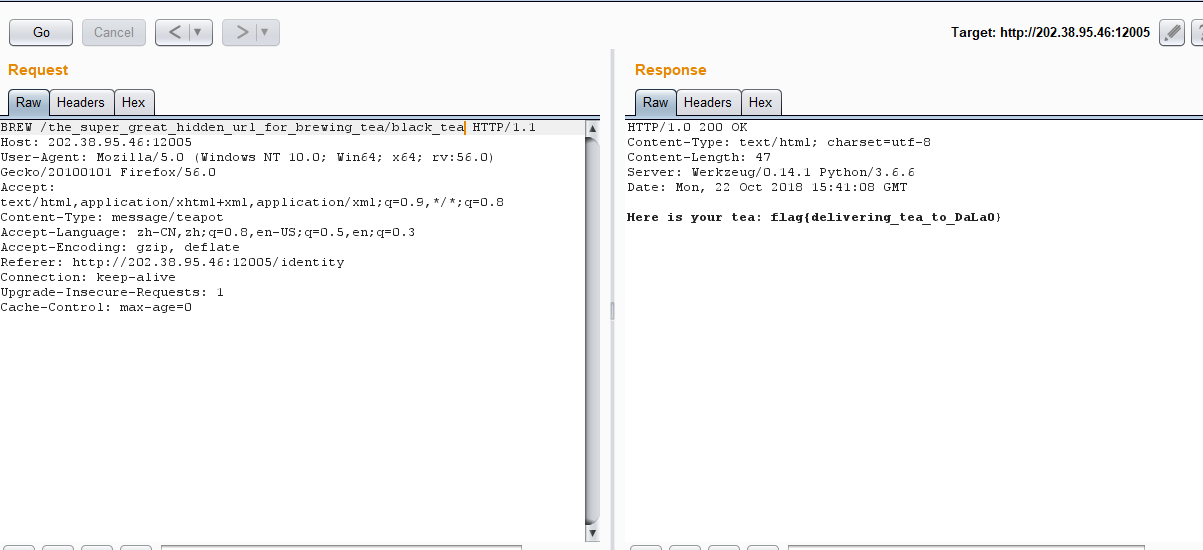The width and height of the screenshot is (1203, 550).
Task: Go back to previous request in history
Action: (174, 32)
